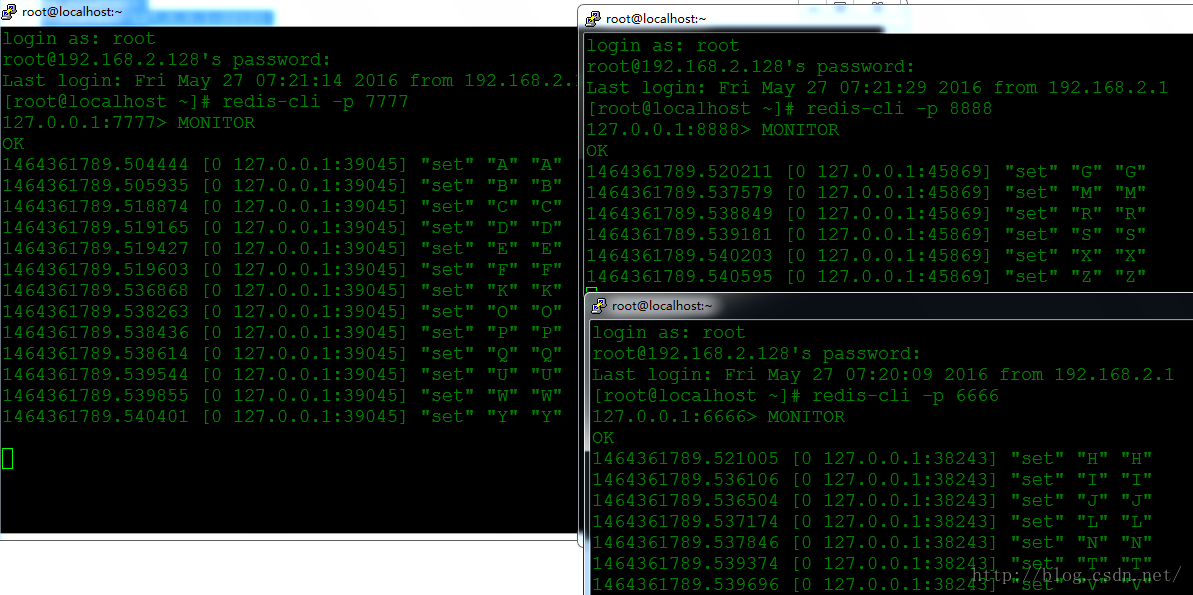1193x595 pixels.
Task: Click the password prompt line in 8888 window
Action: click(x=751, y=67)
